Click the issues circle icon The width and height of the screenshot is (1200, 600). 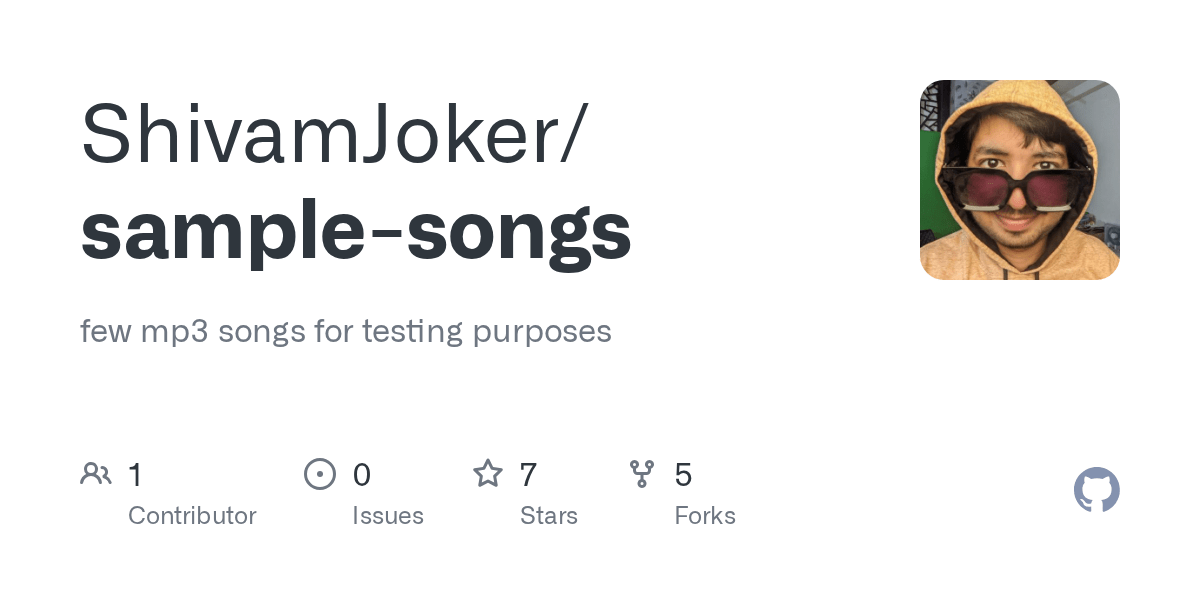(x=319, y=474)
